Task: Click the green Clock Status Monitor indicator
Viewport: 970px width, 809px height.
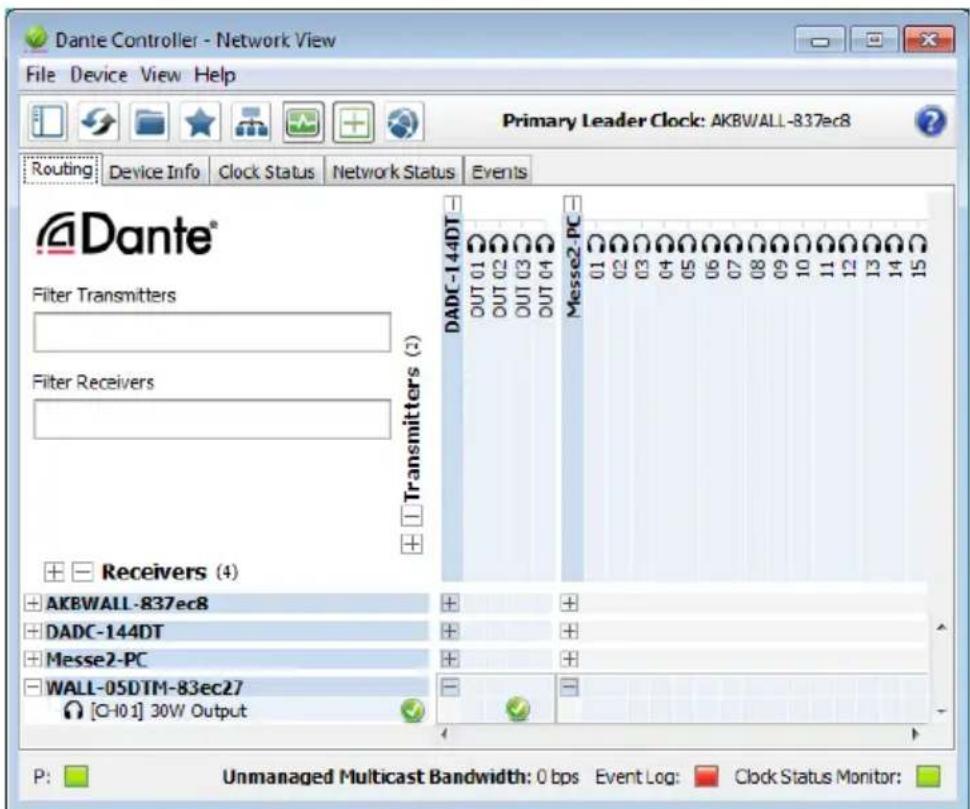Action: [927, 776]
